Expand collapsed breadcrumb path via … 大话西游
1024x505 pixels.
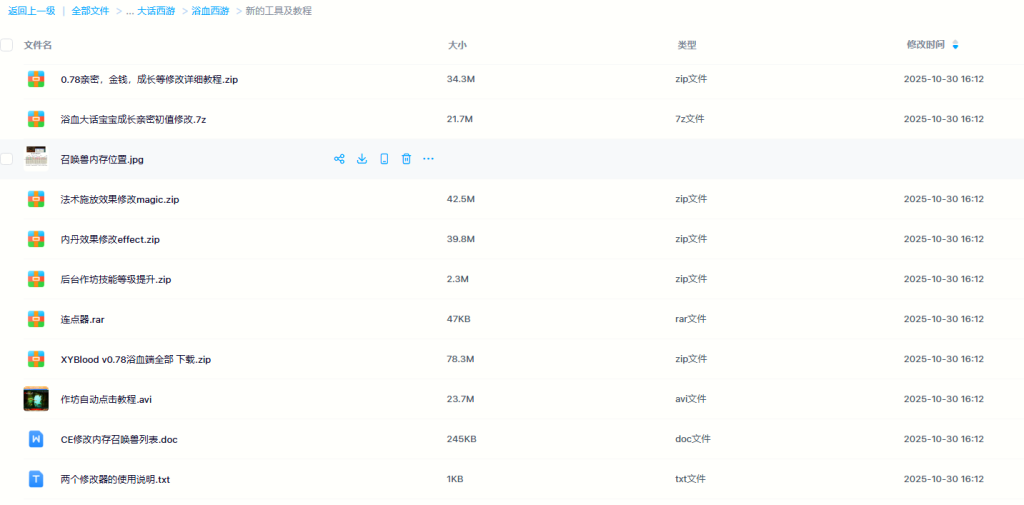point(150,11)
